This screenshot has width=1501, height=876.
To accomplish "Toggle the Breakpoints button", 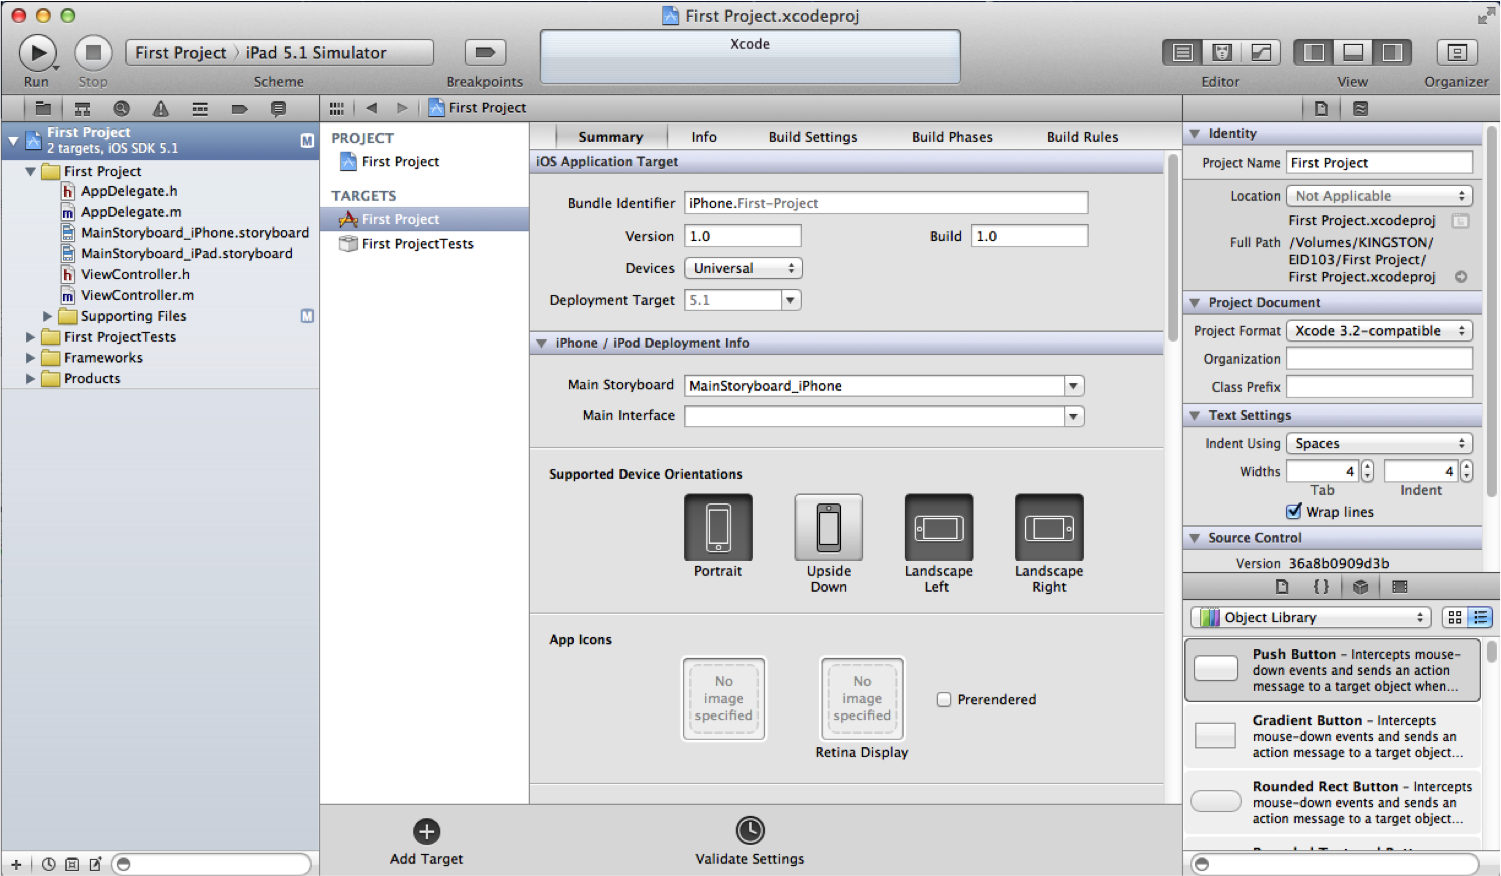I will [485, 52].
